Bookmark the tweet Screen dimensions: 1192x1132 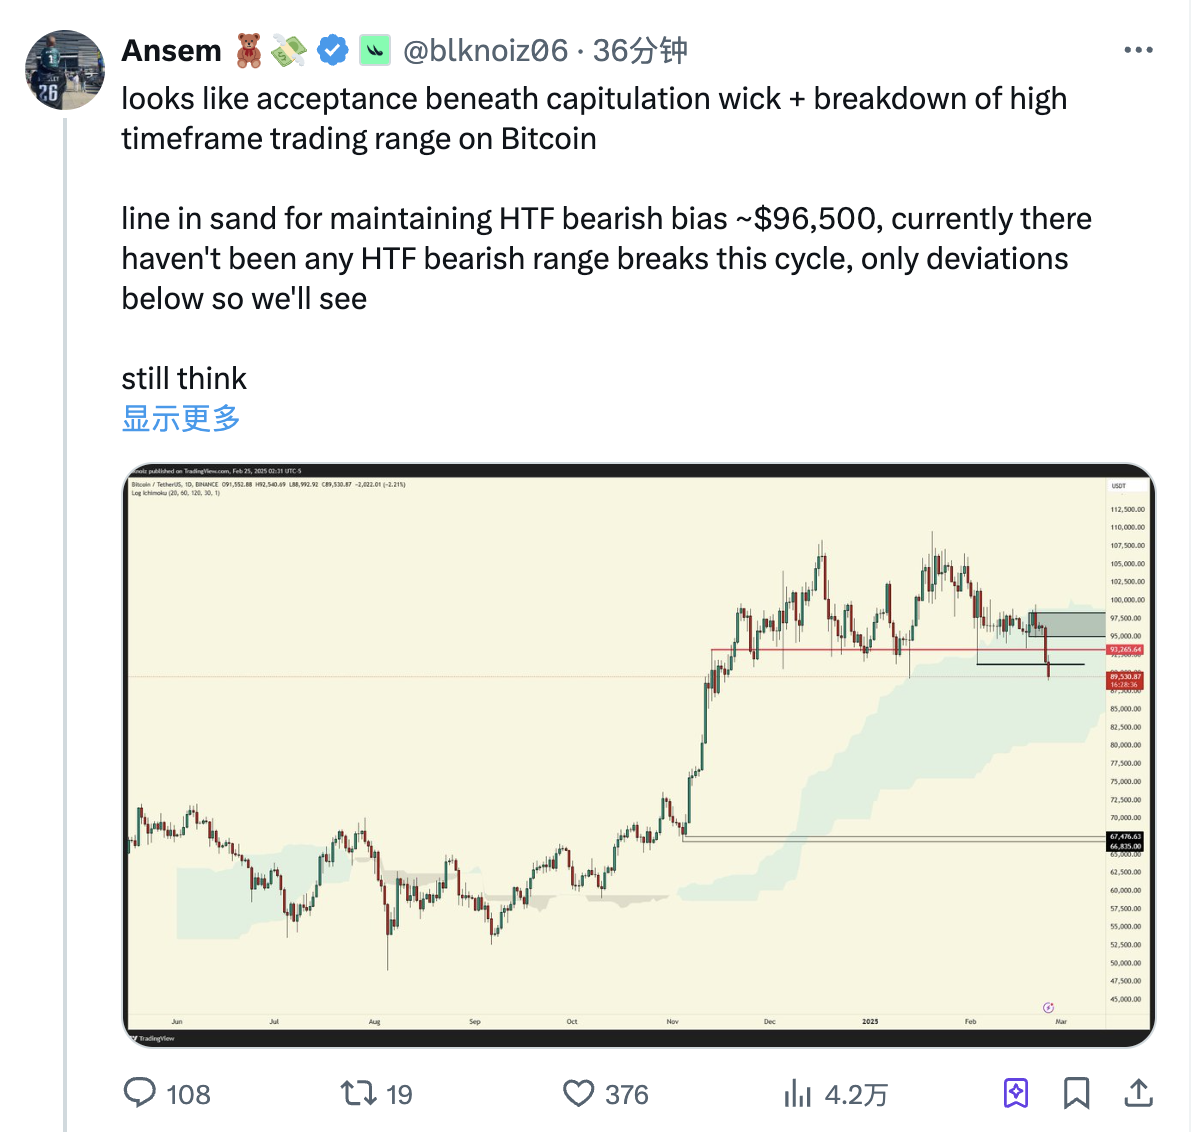[x=1078, y=1094]
